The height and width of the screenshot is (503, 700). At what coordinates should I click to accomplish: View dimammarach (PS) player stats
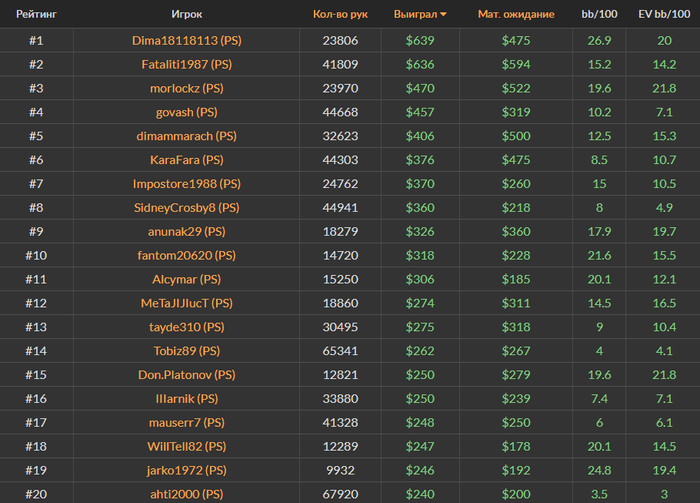pyautogui.click(x=187, y=136)
